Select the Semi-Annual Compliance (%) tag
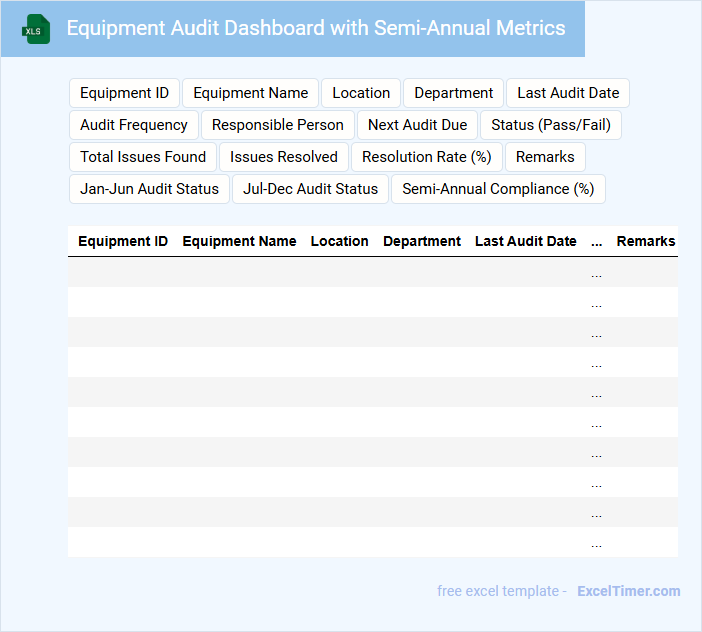Image resolution: width=702 pixels, height=632 pixels. tap(498, 189)
